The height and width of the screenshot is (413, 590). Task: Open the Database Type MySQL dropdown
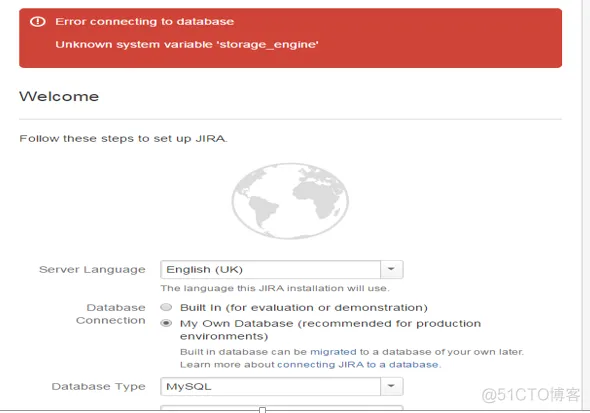point(281,386)
